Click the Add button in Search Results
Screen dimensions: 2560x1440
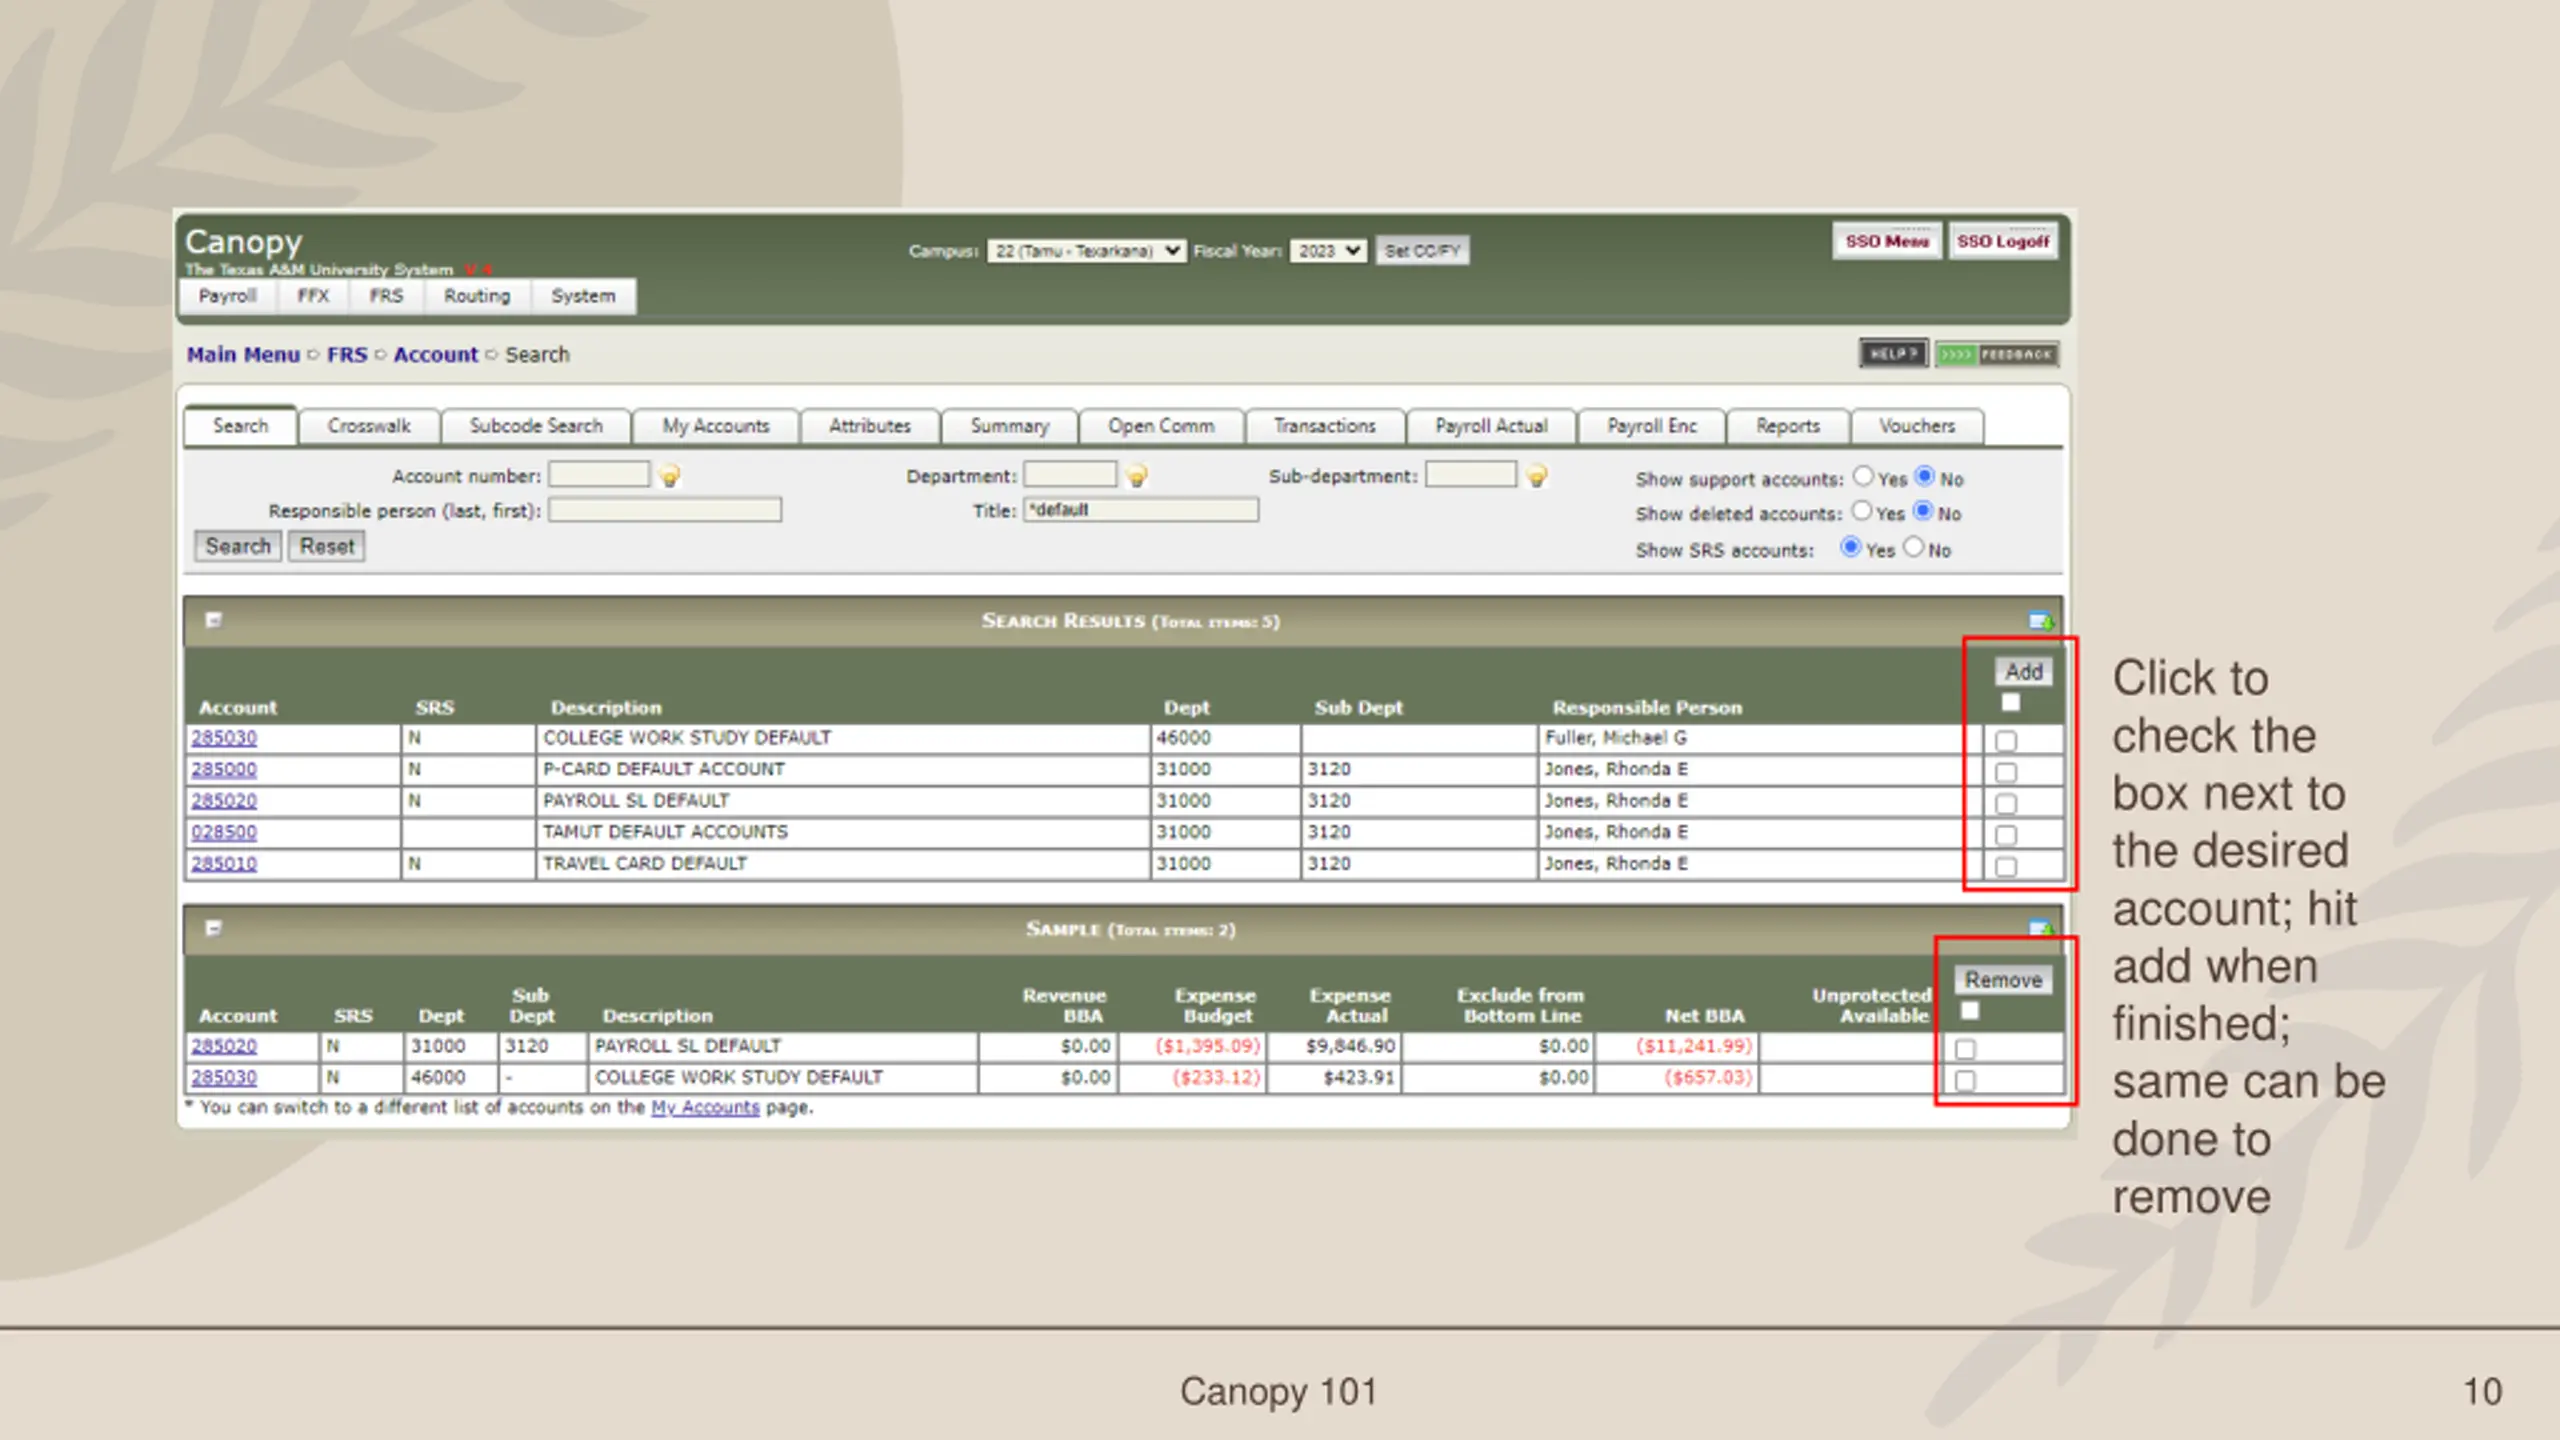coord(2024,672)
